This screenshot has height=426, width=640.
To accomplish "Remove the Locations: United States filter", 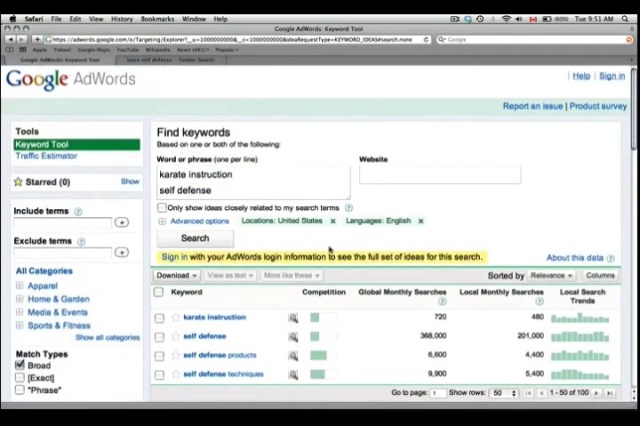I will click(x=333, y=221).
